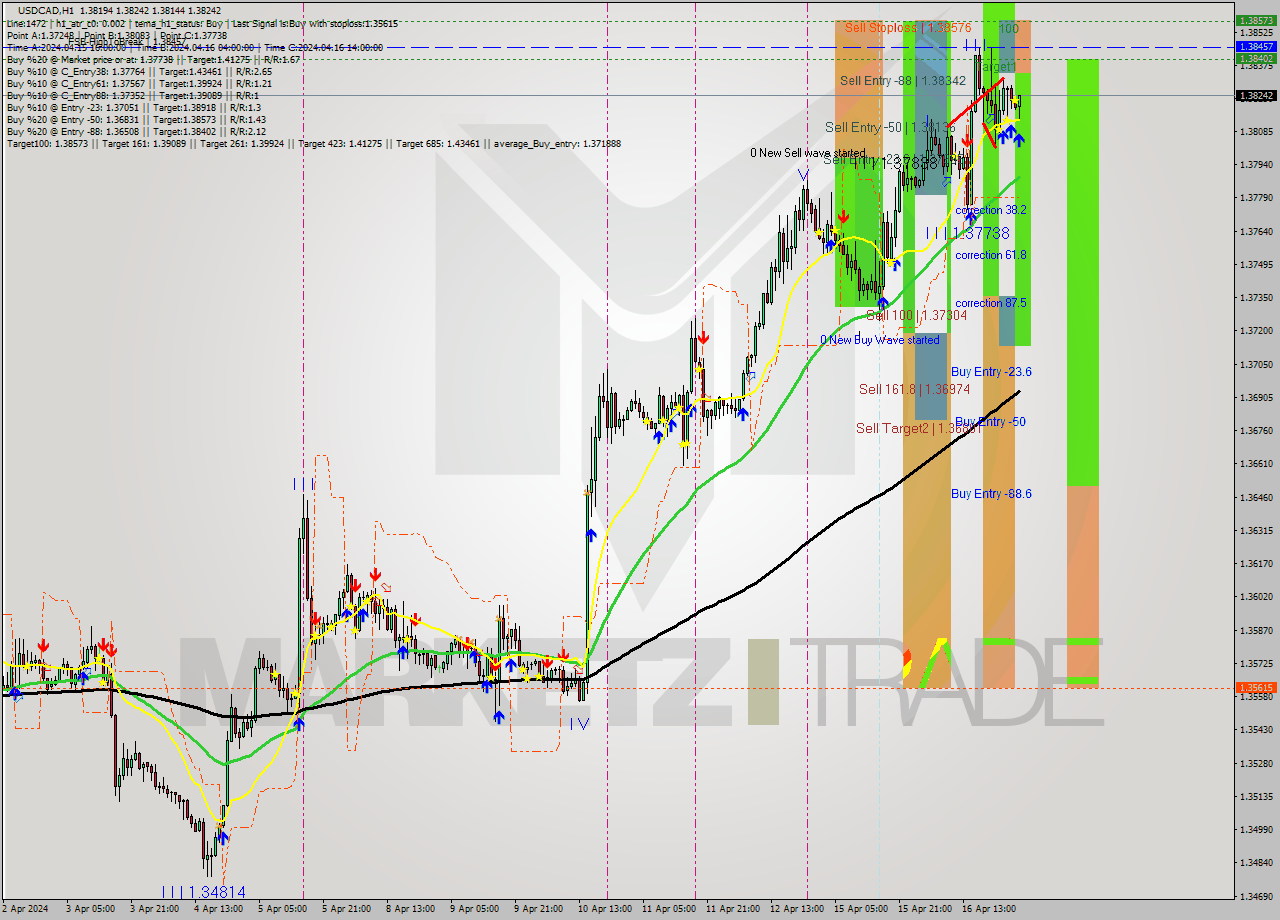Viewport: 1280px width, 920px height.
Task: Click the 'Sell Entry -88 | 1.38342' label
Action: point(902,80)
